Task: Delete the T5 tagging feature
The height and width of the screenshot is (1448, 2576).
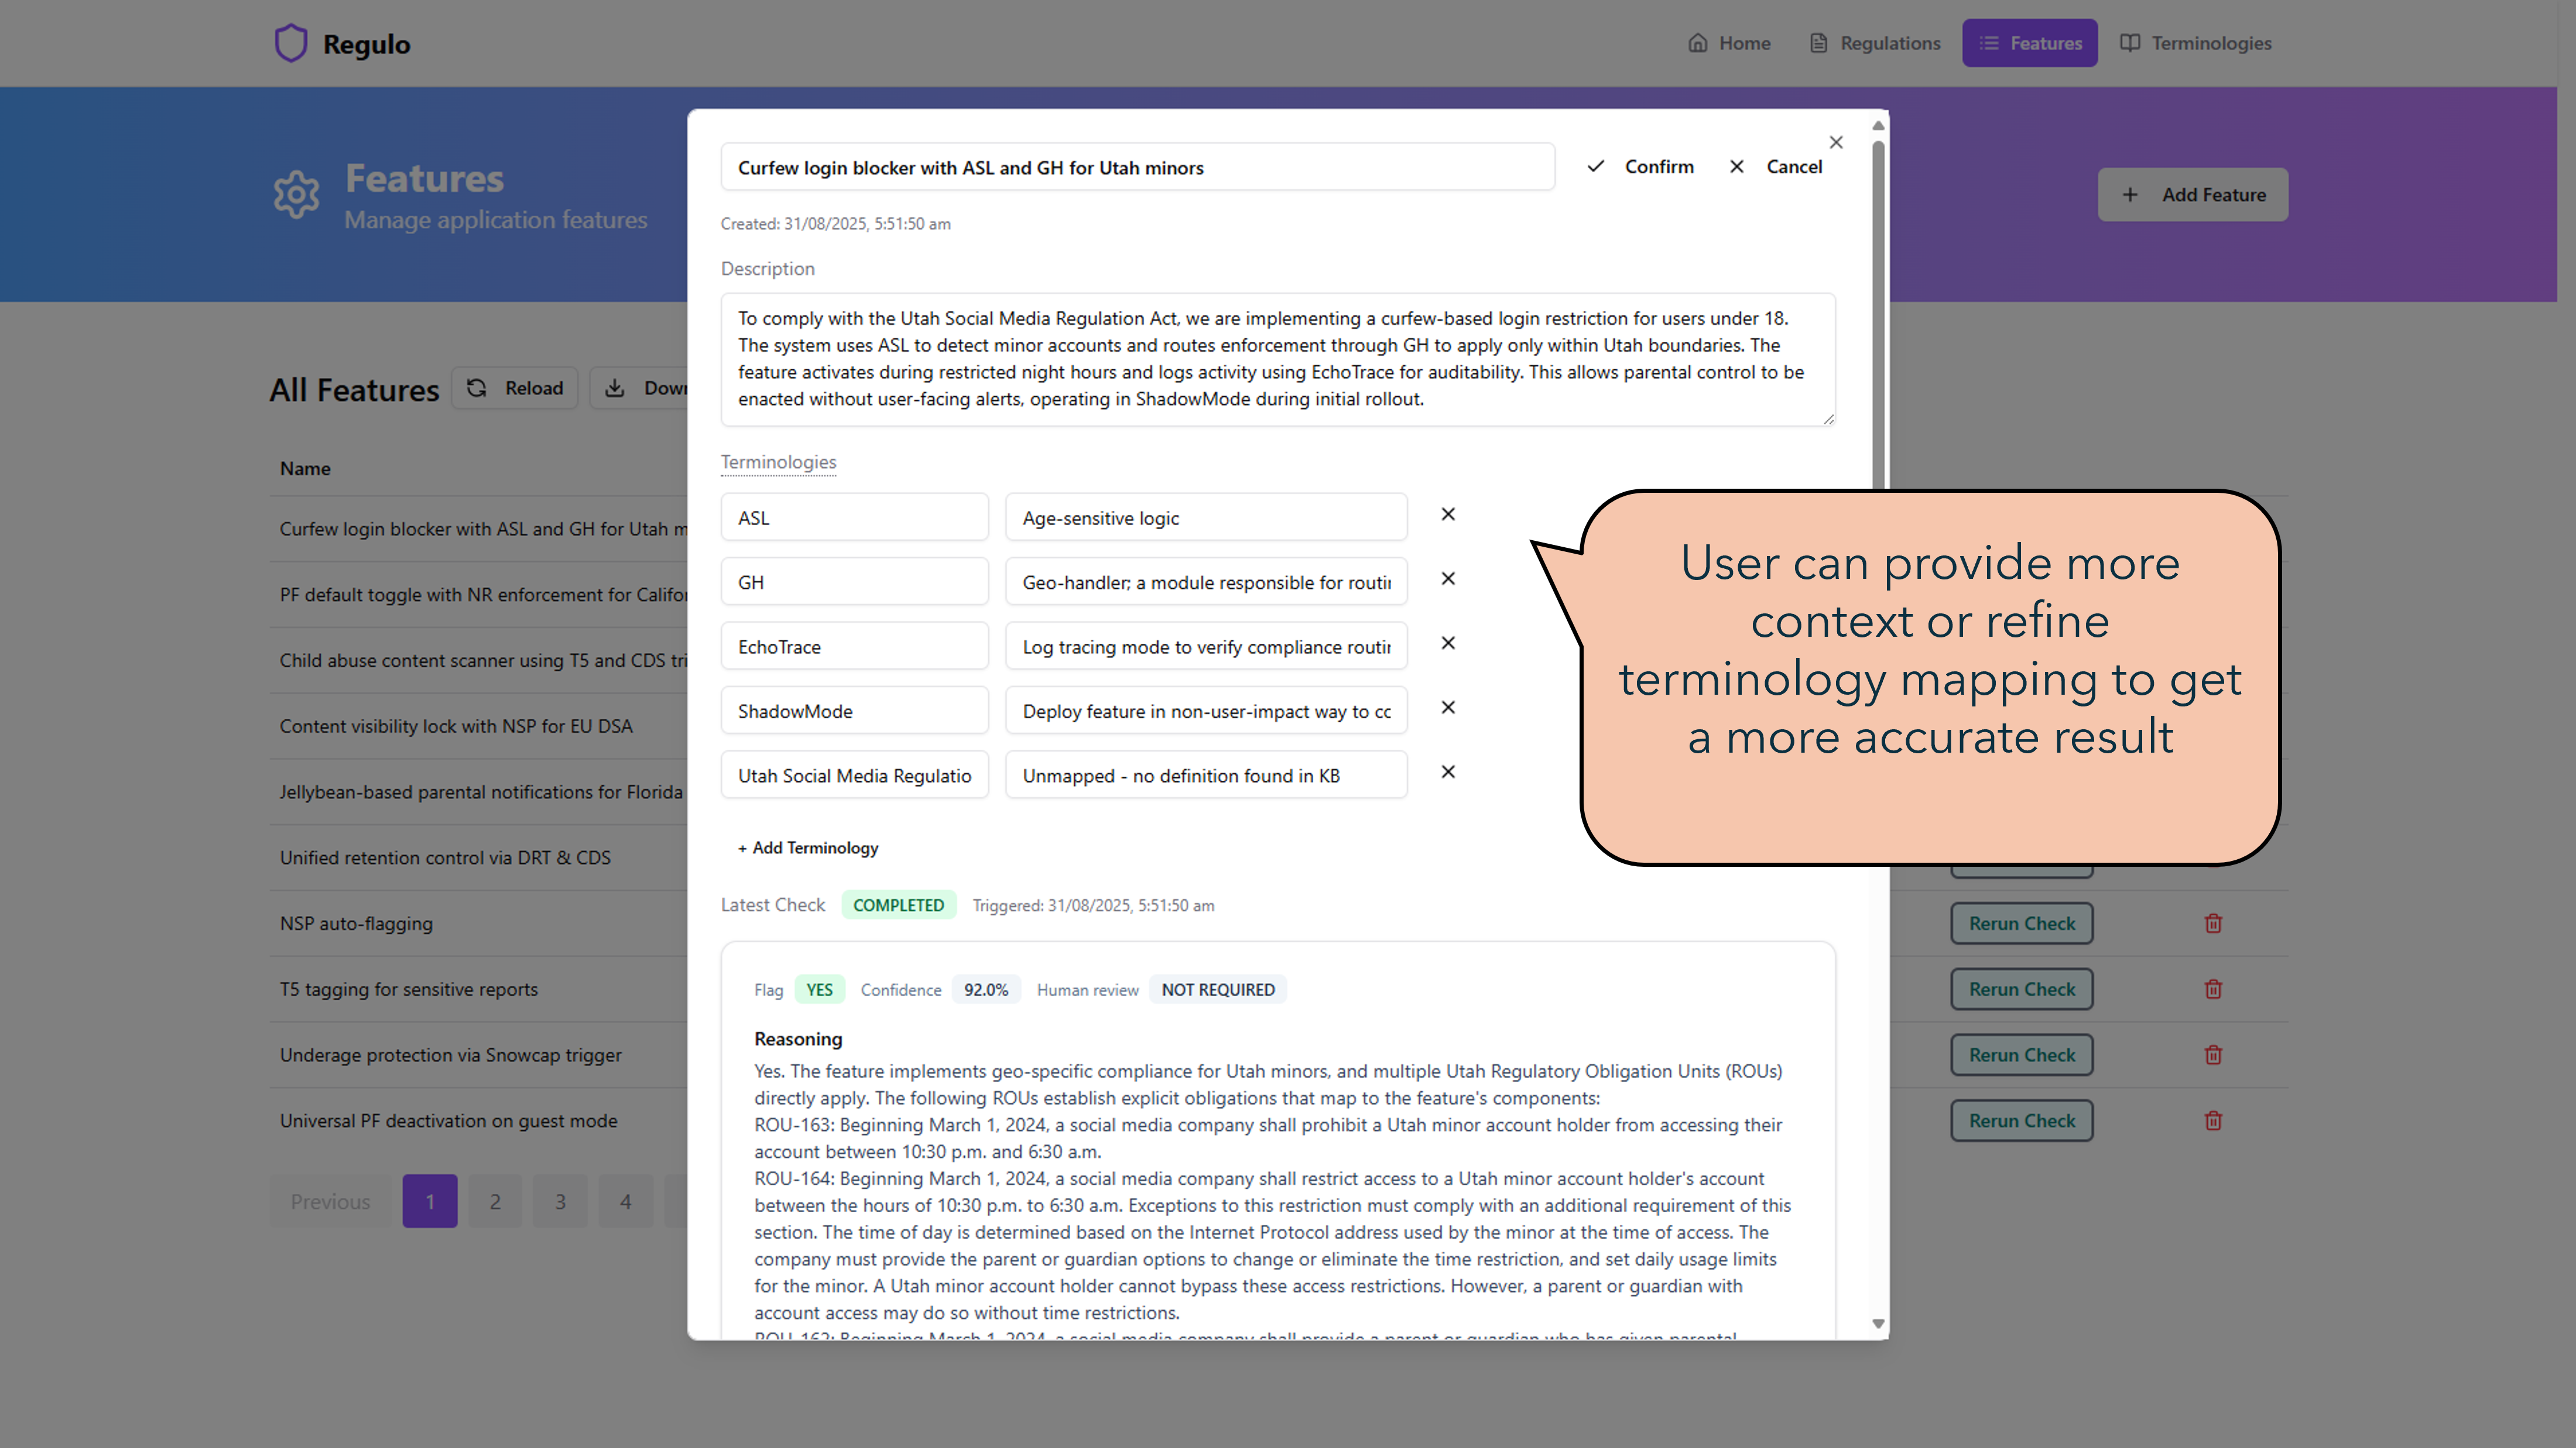Action: coord(2212,989)
